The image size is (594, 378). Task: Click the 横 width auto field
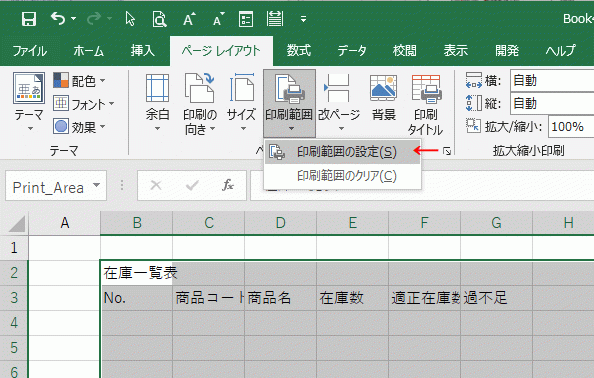tap(552, 80)
